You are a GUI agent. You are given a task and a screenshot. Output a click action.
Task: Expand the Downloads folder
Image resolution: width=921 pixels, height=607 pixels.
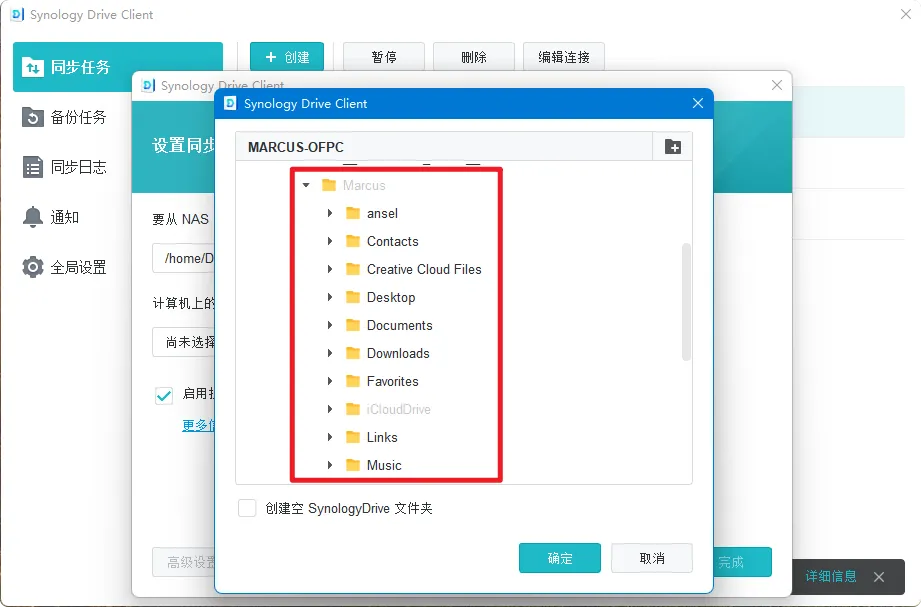(x=330, y=353)
